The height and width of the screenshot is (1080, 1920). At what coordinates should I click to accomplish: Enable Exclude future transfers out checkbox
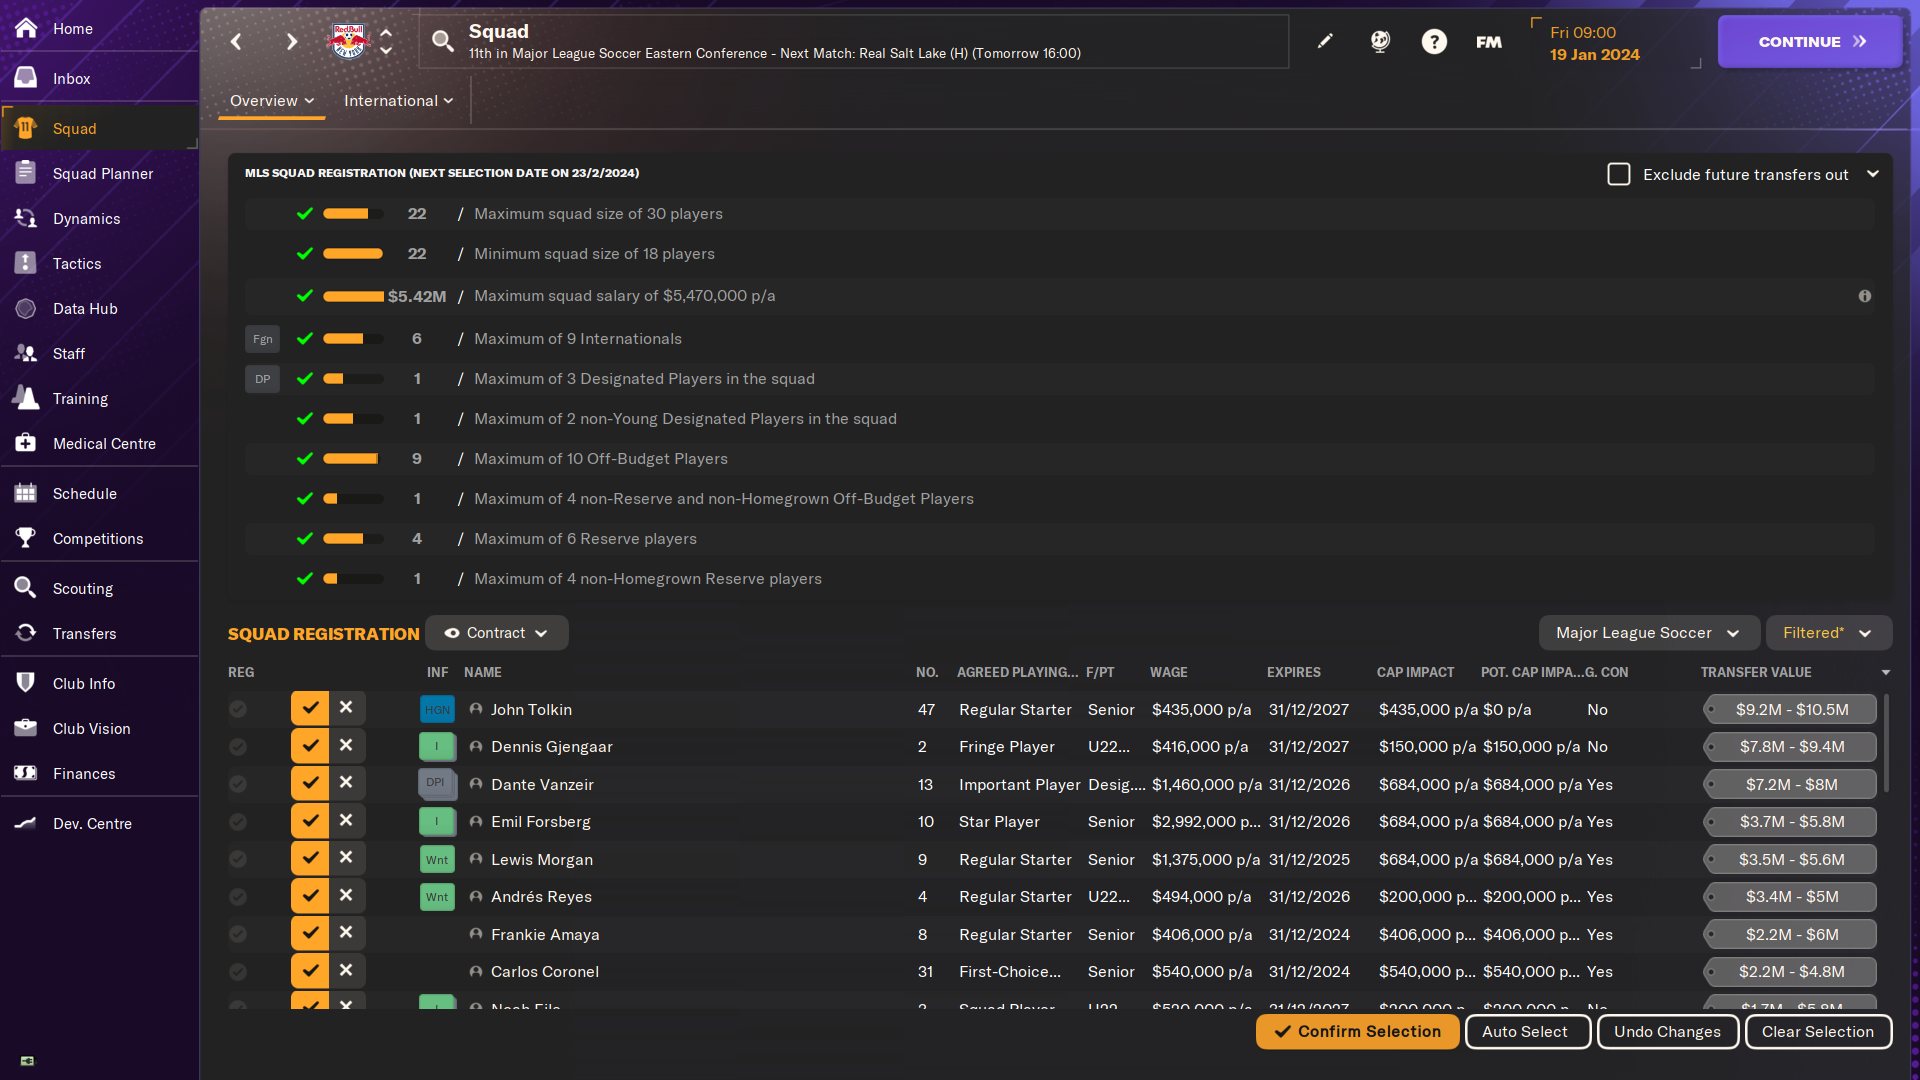point(1619,174)
